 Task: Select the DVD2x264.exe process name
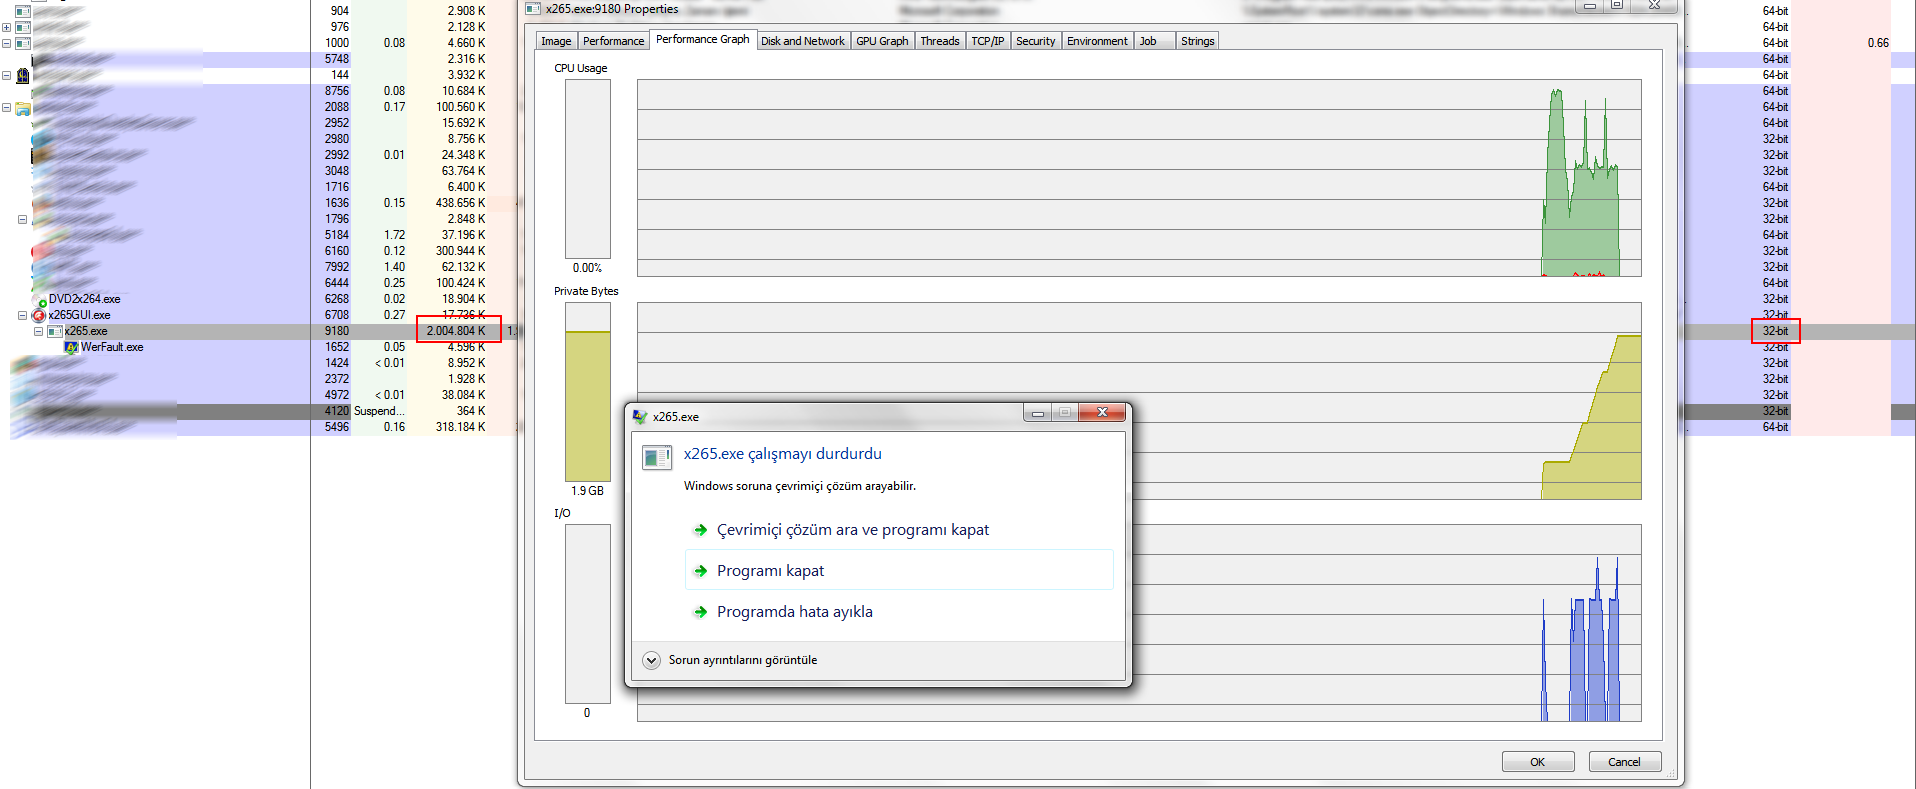[85, 299]
